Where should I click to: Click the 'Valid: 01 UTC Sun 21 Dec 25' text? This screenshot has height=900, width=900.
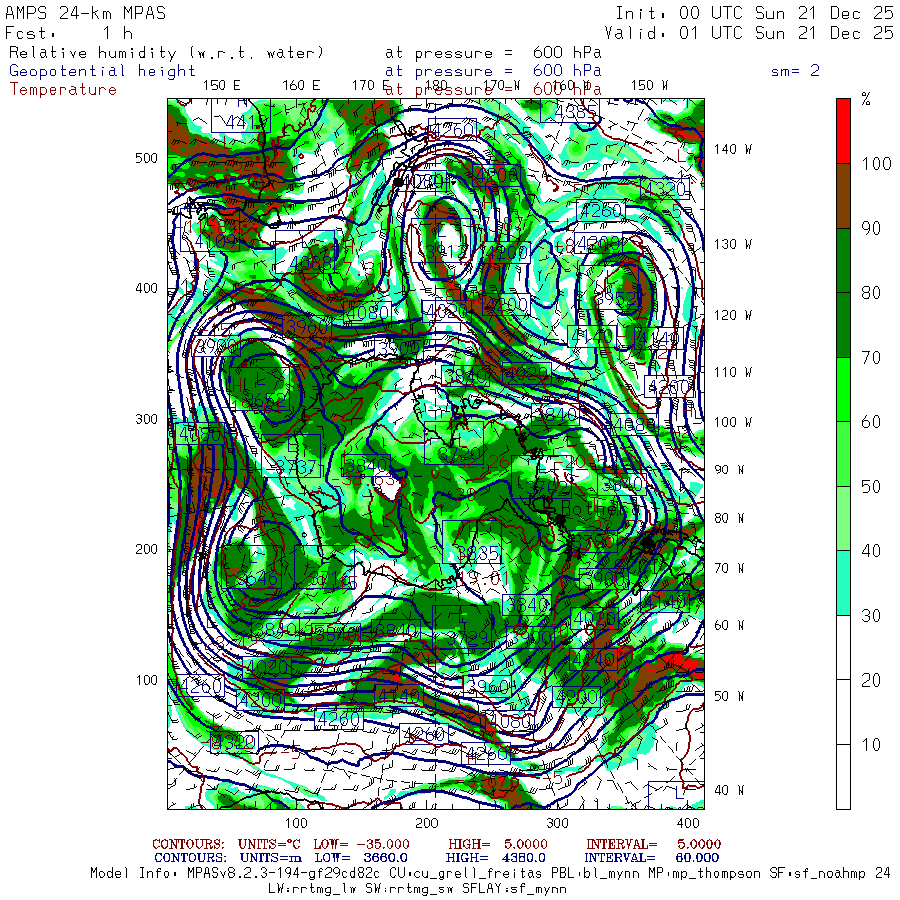pyautogui.click(x=749, y=33)
